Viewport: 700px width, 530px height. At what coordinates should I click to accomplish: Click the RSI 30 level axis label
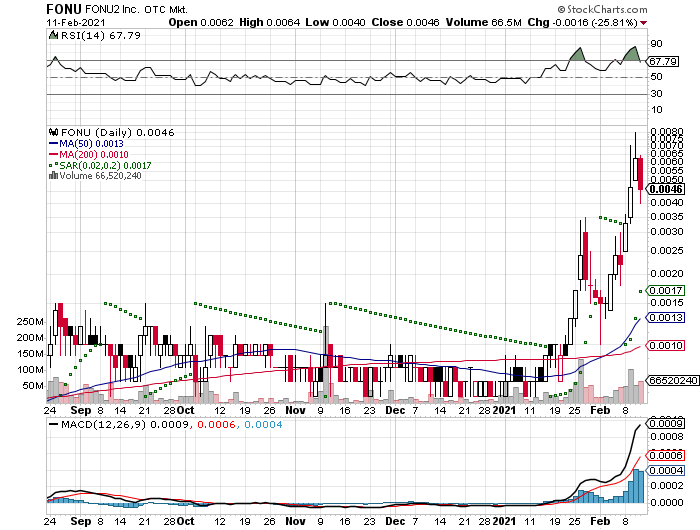[x=656, y=94]
